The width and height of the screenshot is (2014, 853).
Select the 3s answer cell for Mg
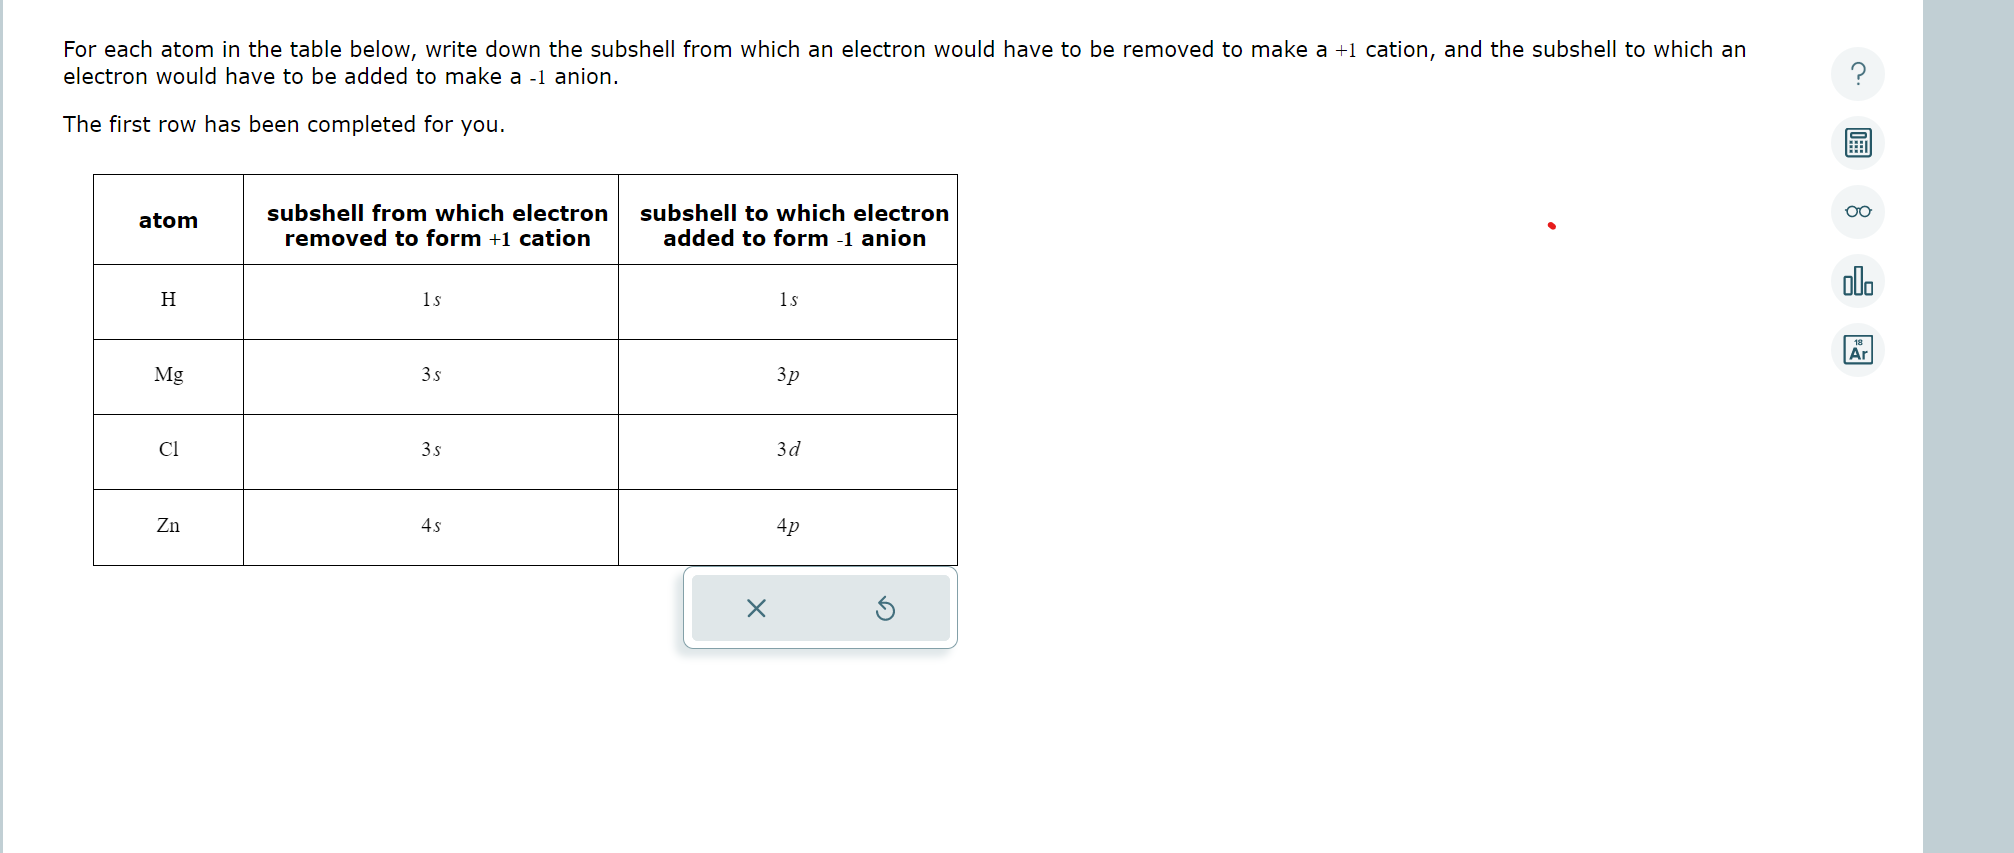[x=431, y=376]
